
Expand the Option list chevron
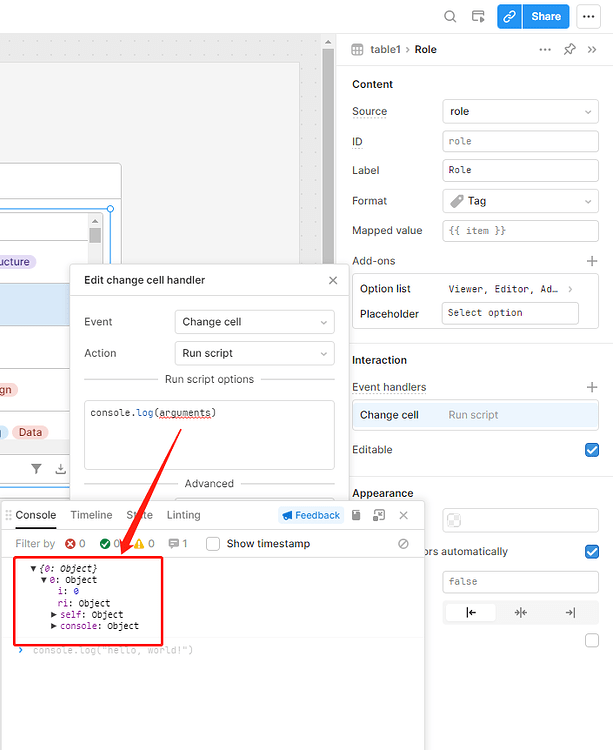tap(570, 289)
